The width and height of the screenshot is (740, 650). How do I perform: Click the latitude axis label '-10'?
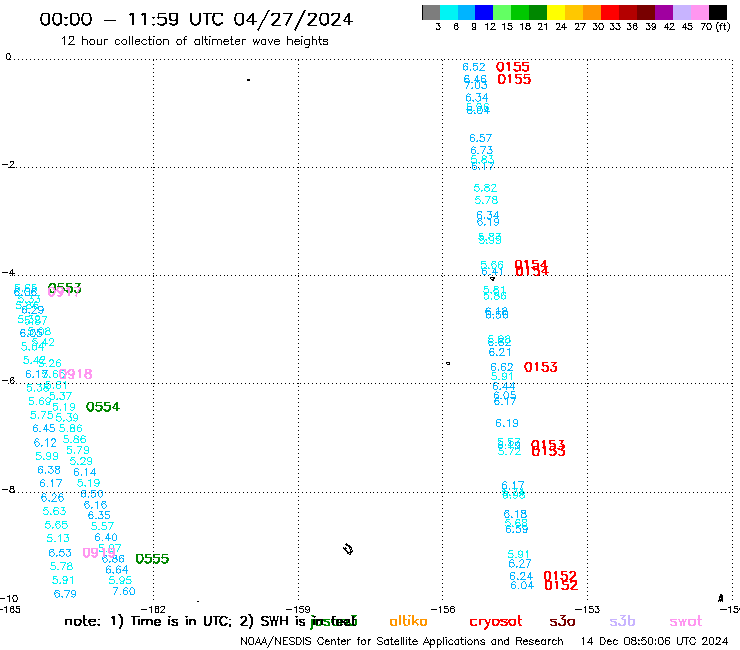pyautogui.click(x=9, y=599)
